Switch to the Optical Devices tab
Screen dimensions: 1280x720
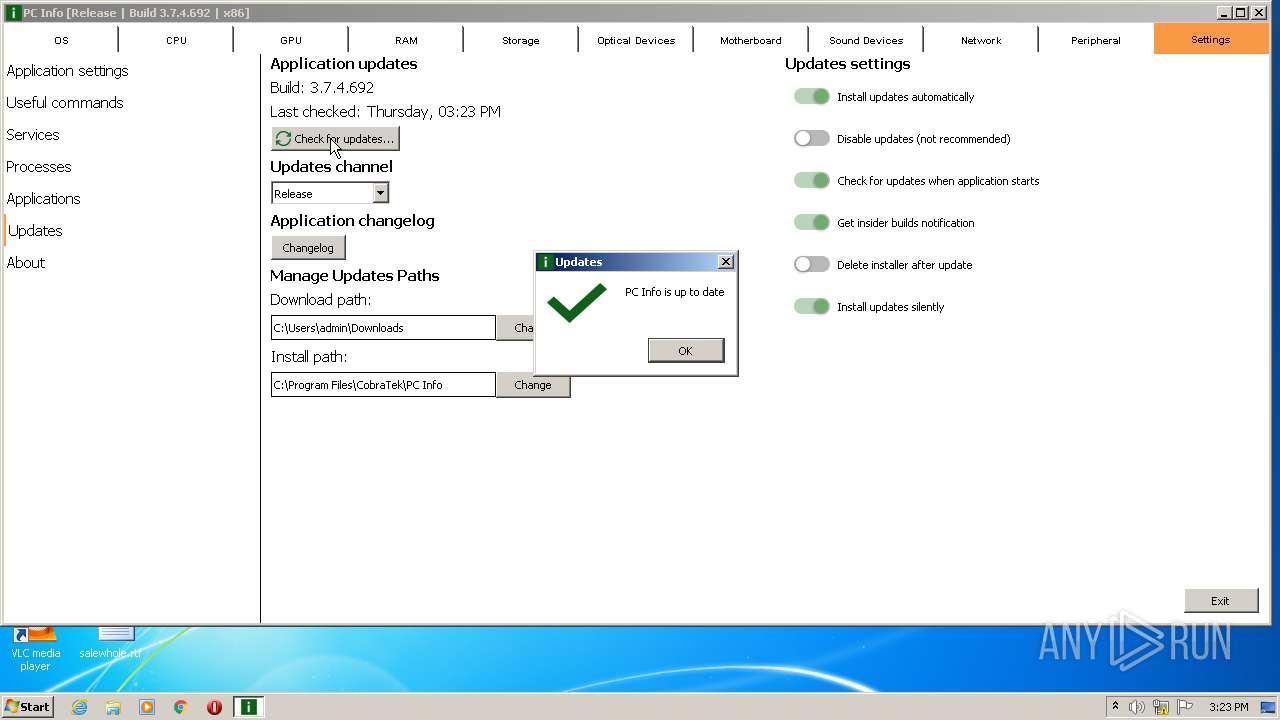(x=636, y=40)
